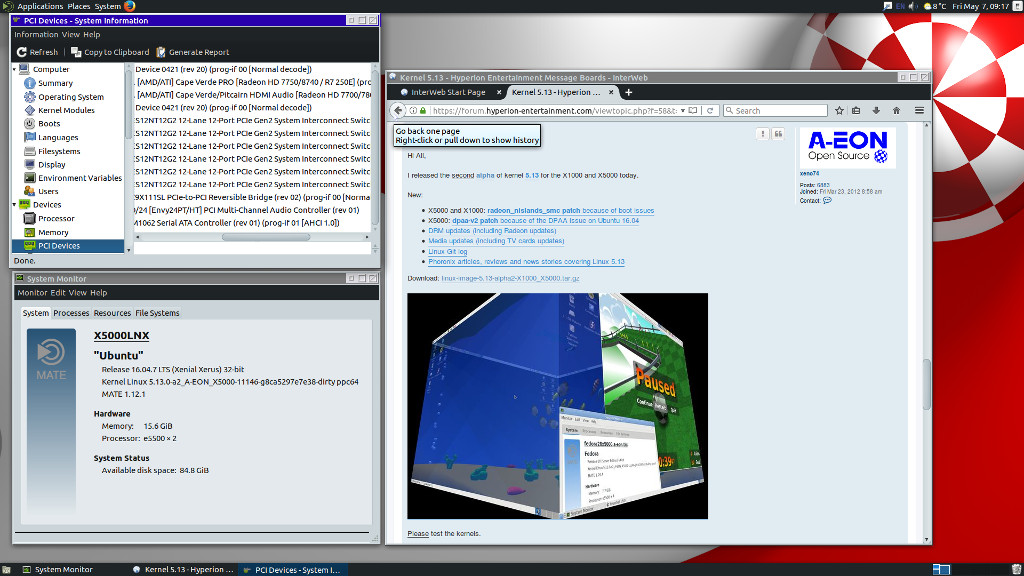Follow the Media updates link

[x=496, y=241]
